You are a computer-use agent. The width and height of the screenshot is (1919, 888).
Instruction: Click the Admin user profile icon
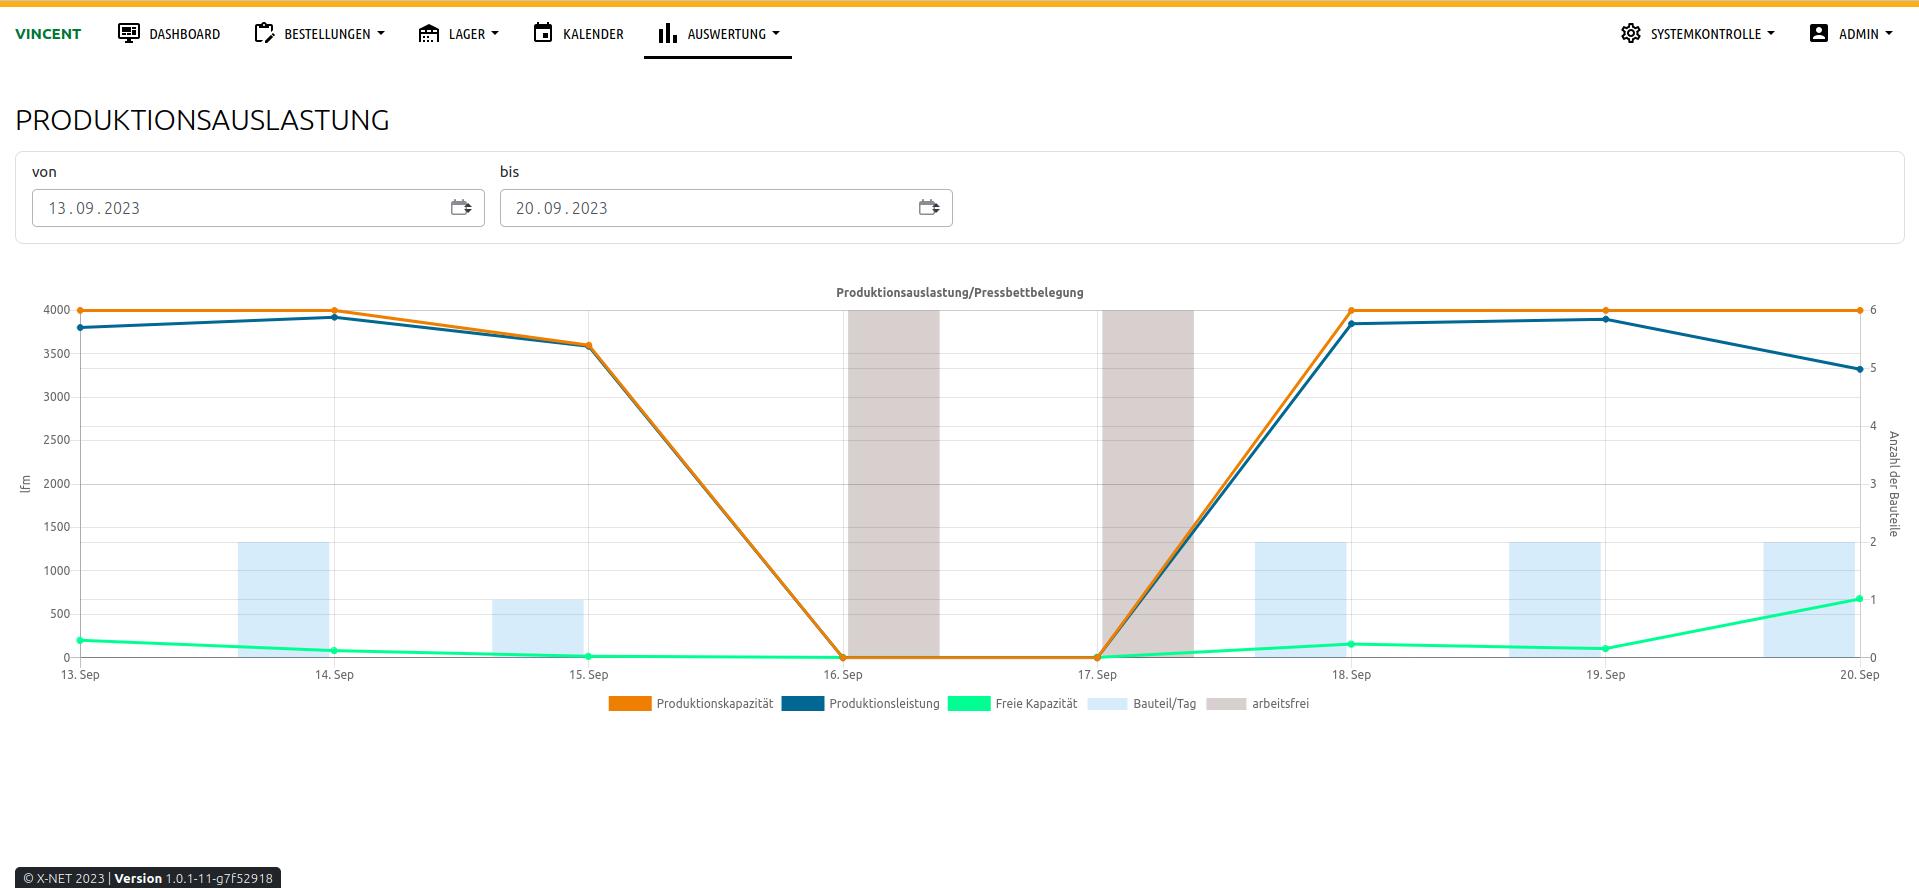1819,33
